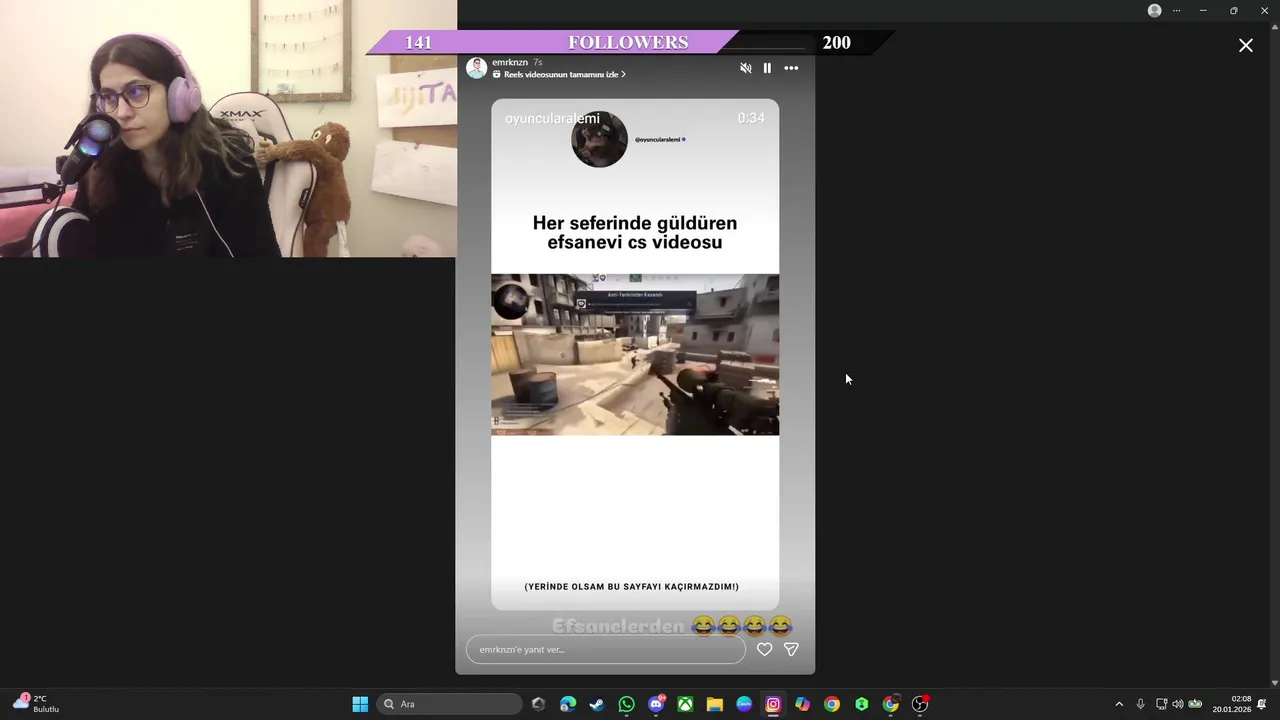Click the oyuncularalemi account label on reel
The image size is (1280, 720).
point(552,118)
